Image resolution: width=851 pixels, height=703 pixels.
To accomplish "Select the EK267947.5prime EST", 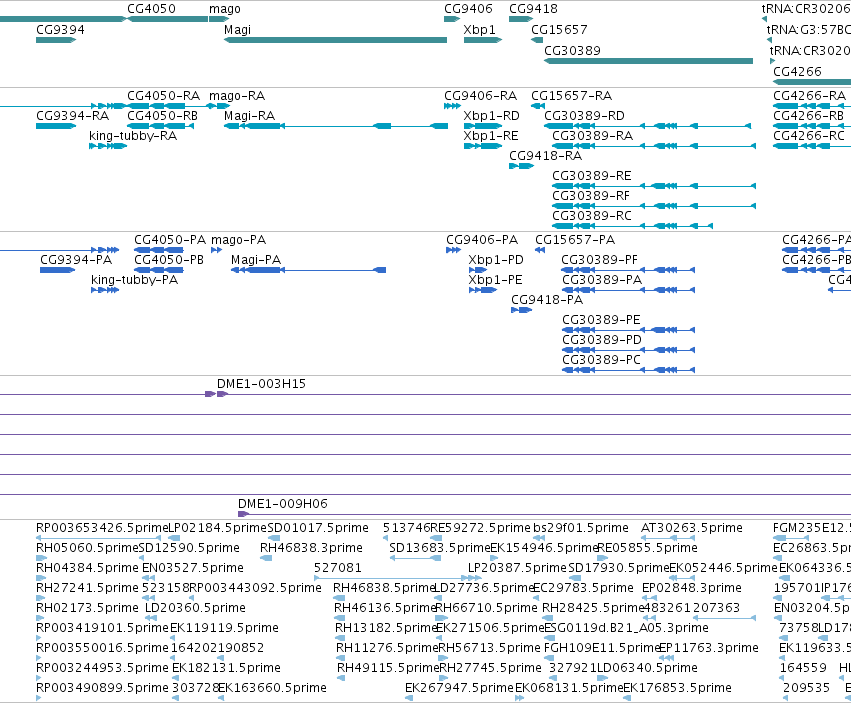I will click(x=409, y=698).
